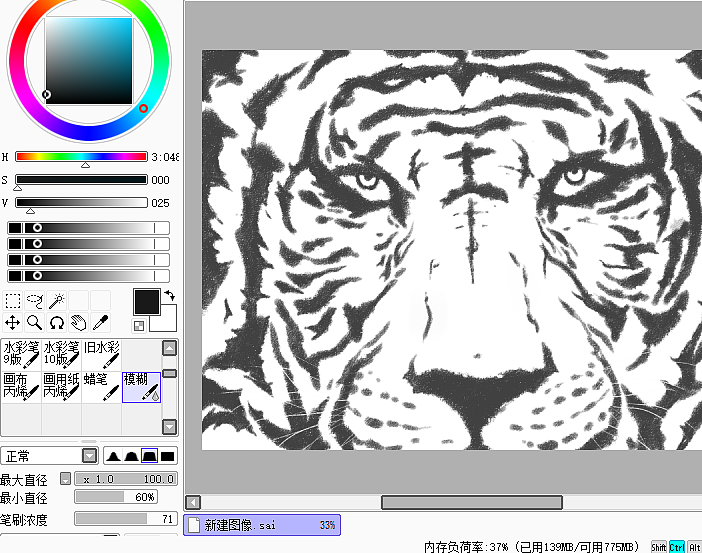Image resolution: width=702 pixels, height=553 pixels.
Task: Click the first gray mixer gradient bar
Action: [88, 227]
